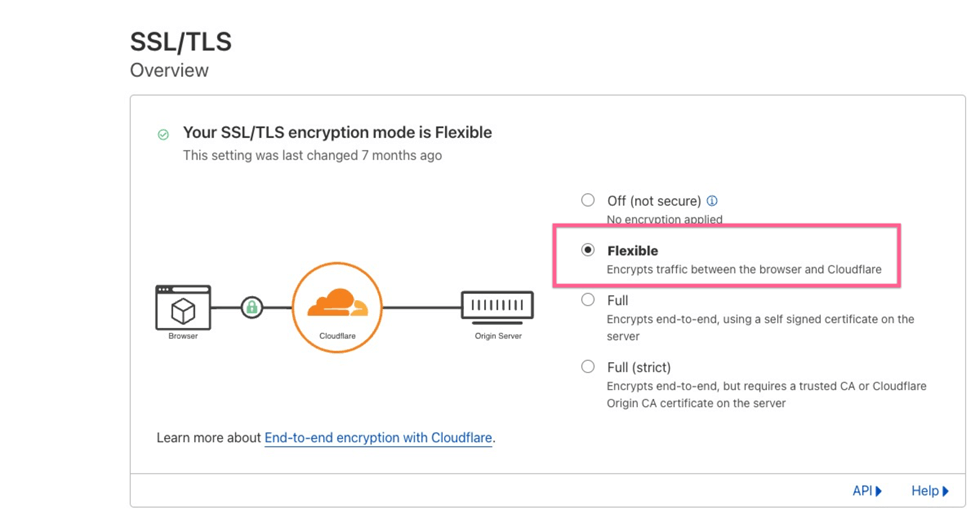Open the End-to-end encryption with Cloudflare link

(x=378, y=438)
